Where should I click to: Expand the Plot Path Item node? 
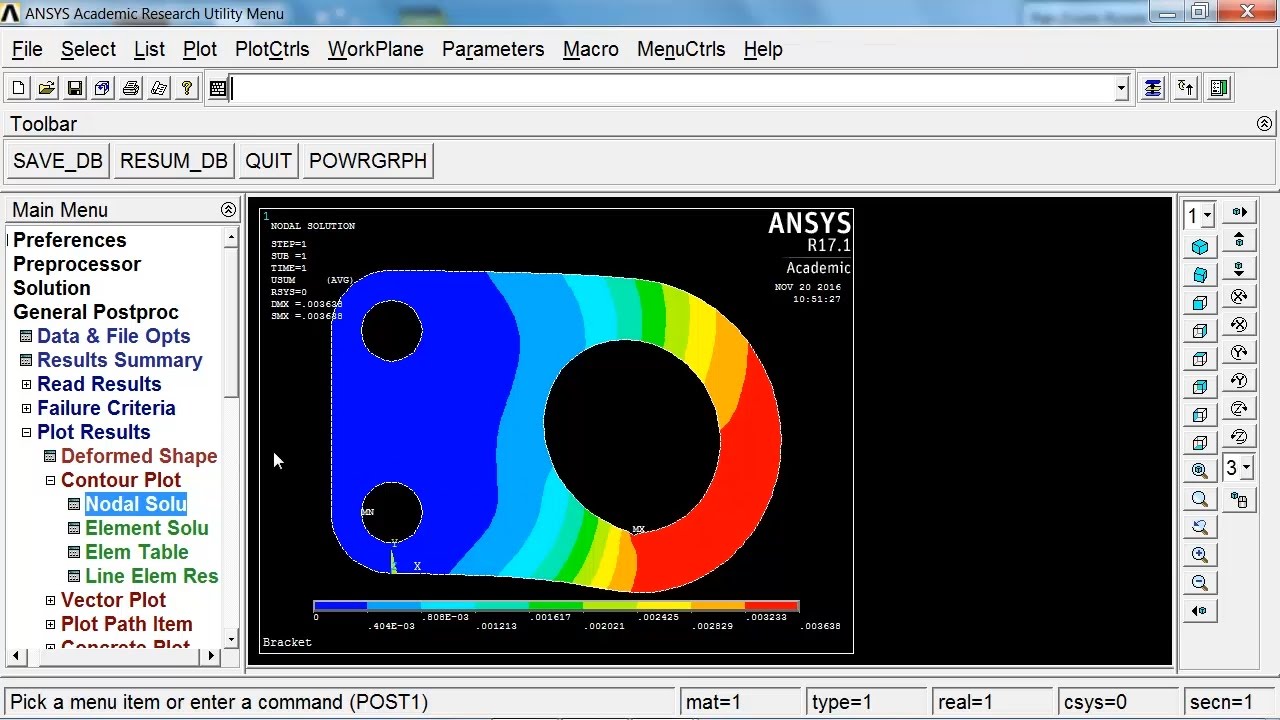50,624
